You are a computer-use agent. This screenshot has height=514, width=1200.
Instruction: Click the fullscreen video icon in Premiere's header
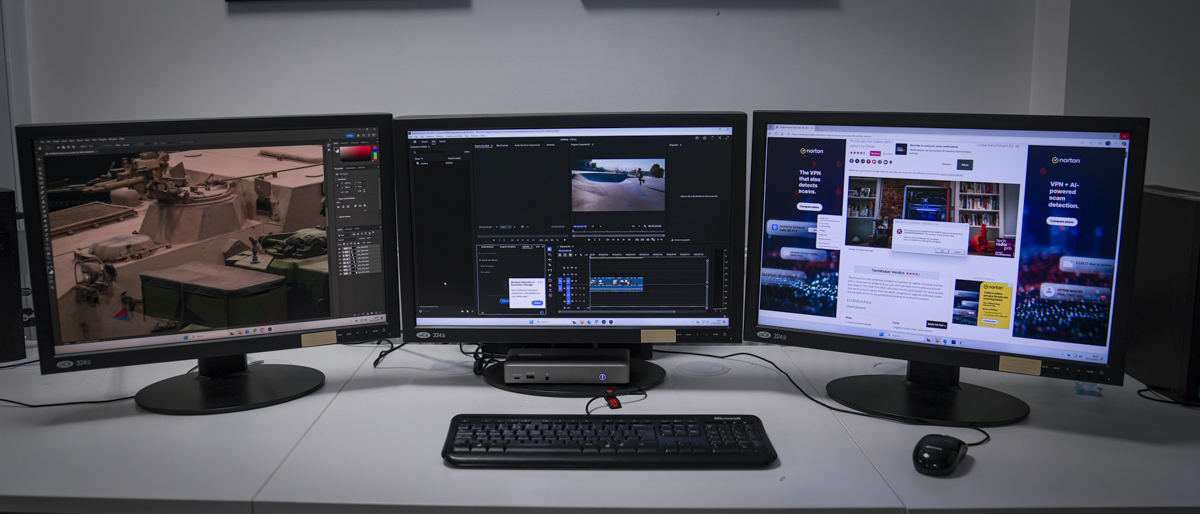[727, 138]
